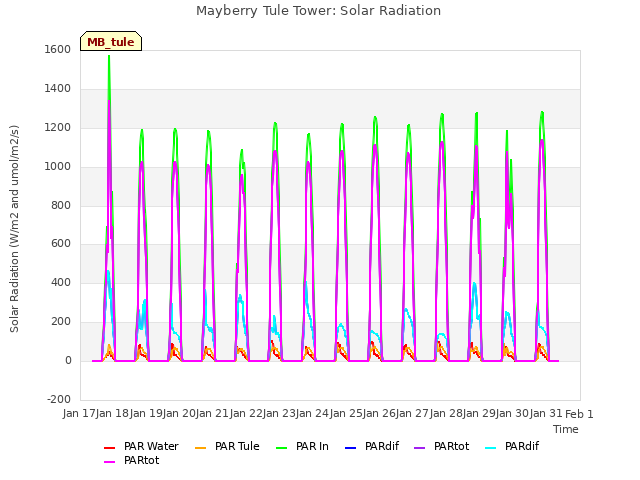Click the 1400 y-axis tick label
Screen dimensions: 640x480
(58, 88)
